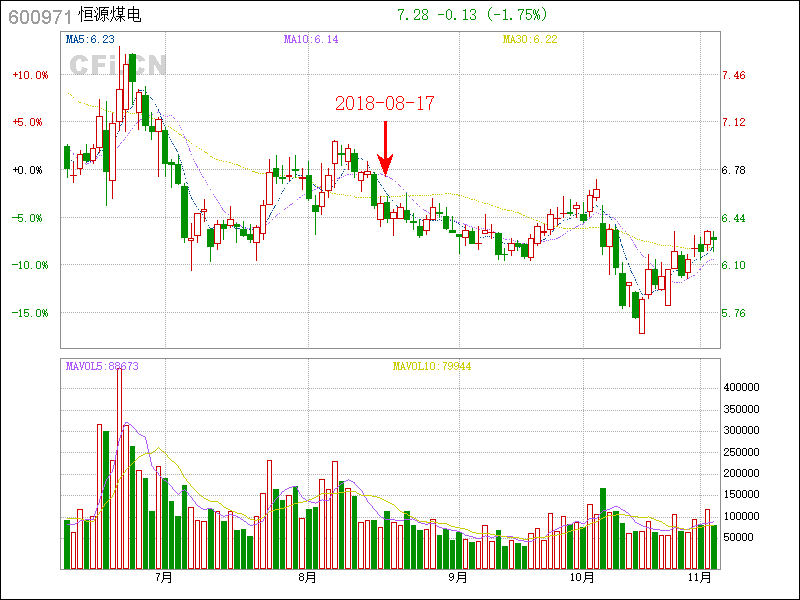This screenshot has width=800, height=600.
Task: Click the 8月 month label on time axis
Action: (307, 578)
